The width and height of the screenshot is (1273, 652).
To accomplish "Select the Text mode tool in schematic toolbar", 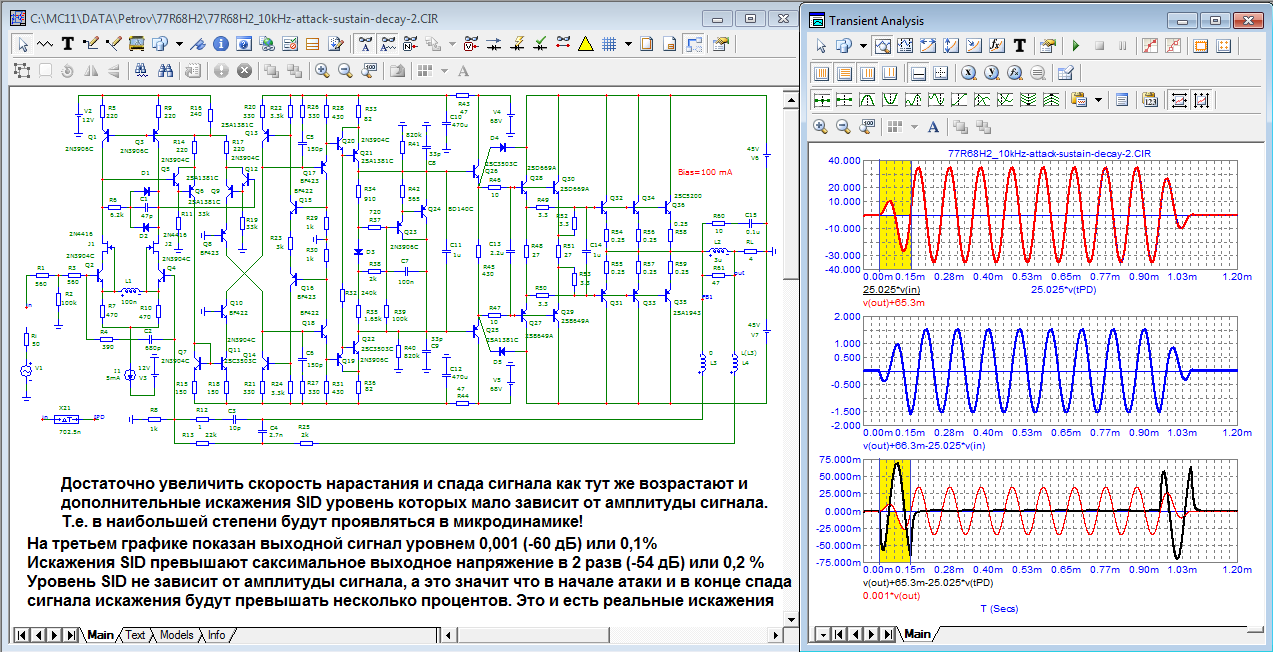I will point(68,44).
